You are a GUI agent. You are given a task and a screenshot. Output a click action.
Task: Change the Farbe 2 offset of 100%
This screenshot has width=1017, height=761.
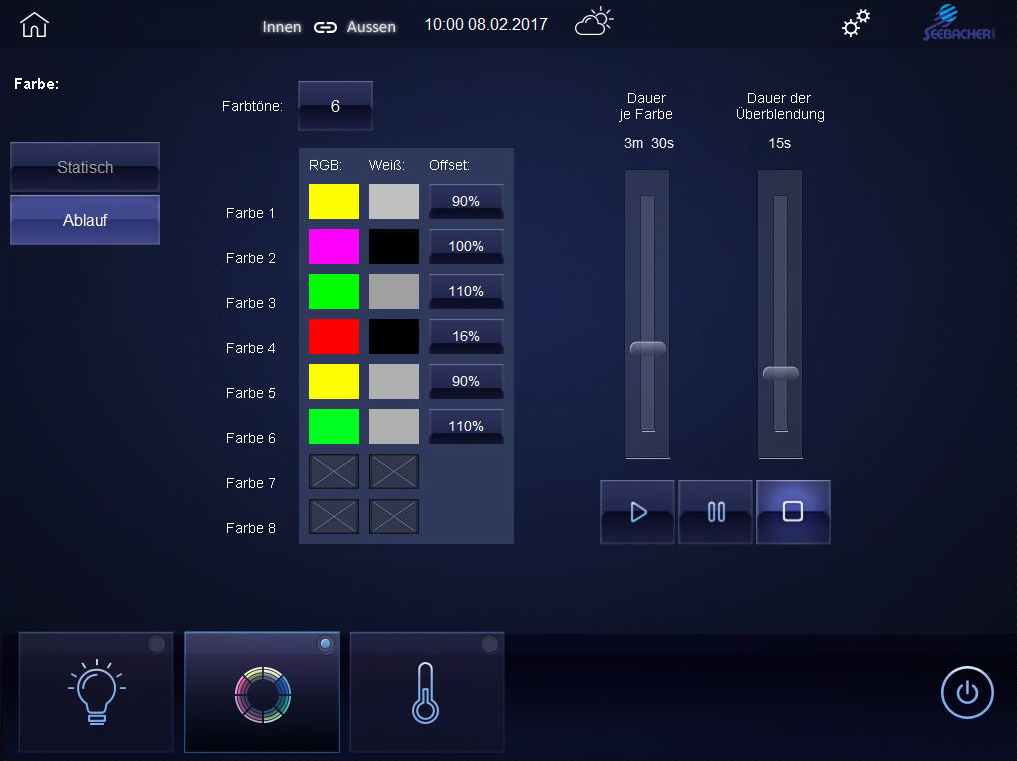click(x=466, y=247)
